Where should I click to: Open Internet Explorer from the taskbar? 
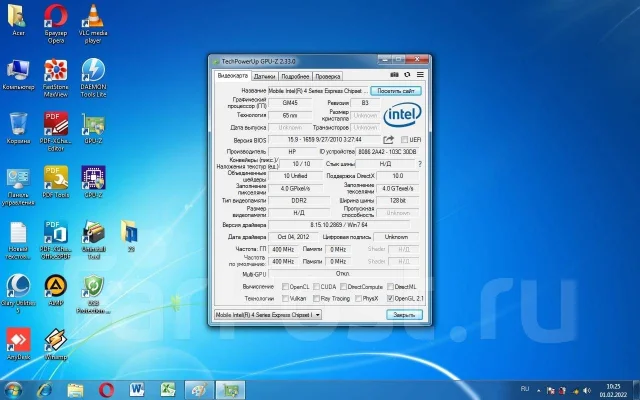[44, 390]
